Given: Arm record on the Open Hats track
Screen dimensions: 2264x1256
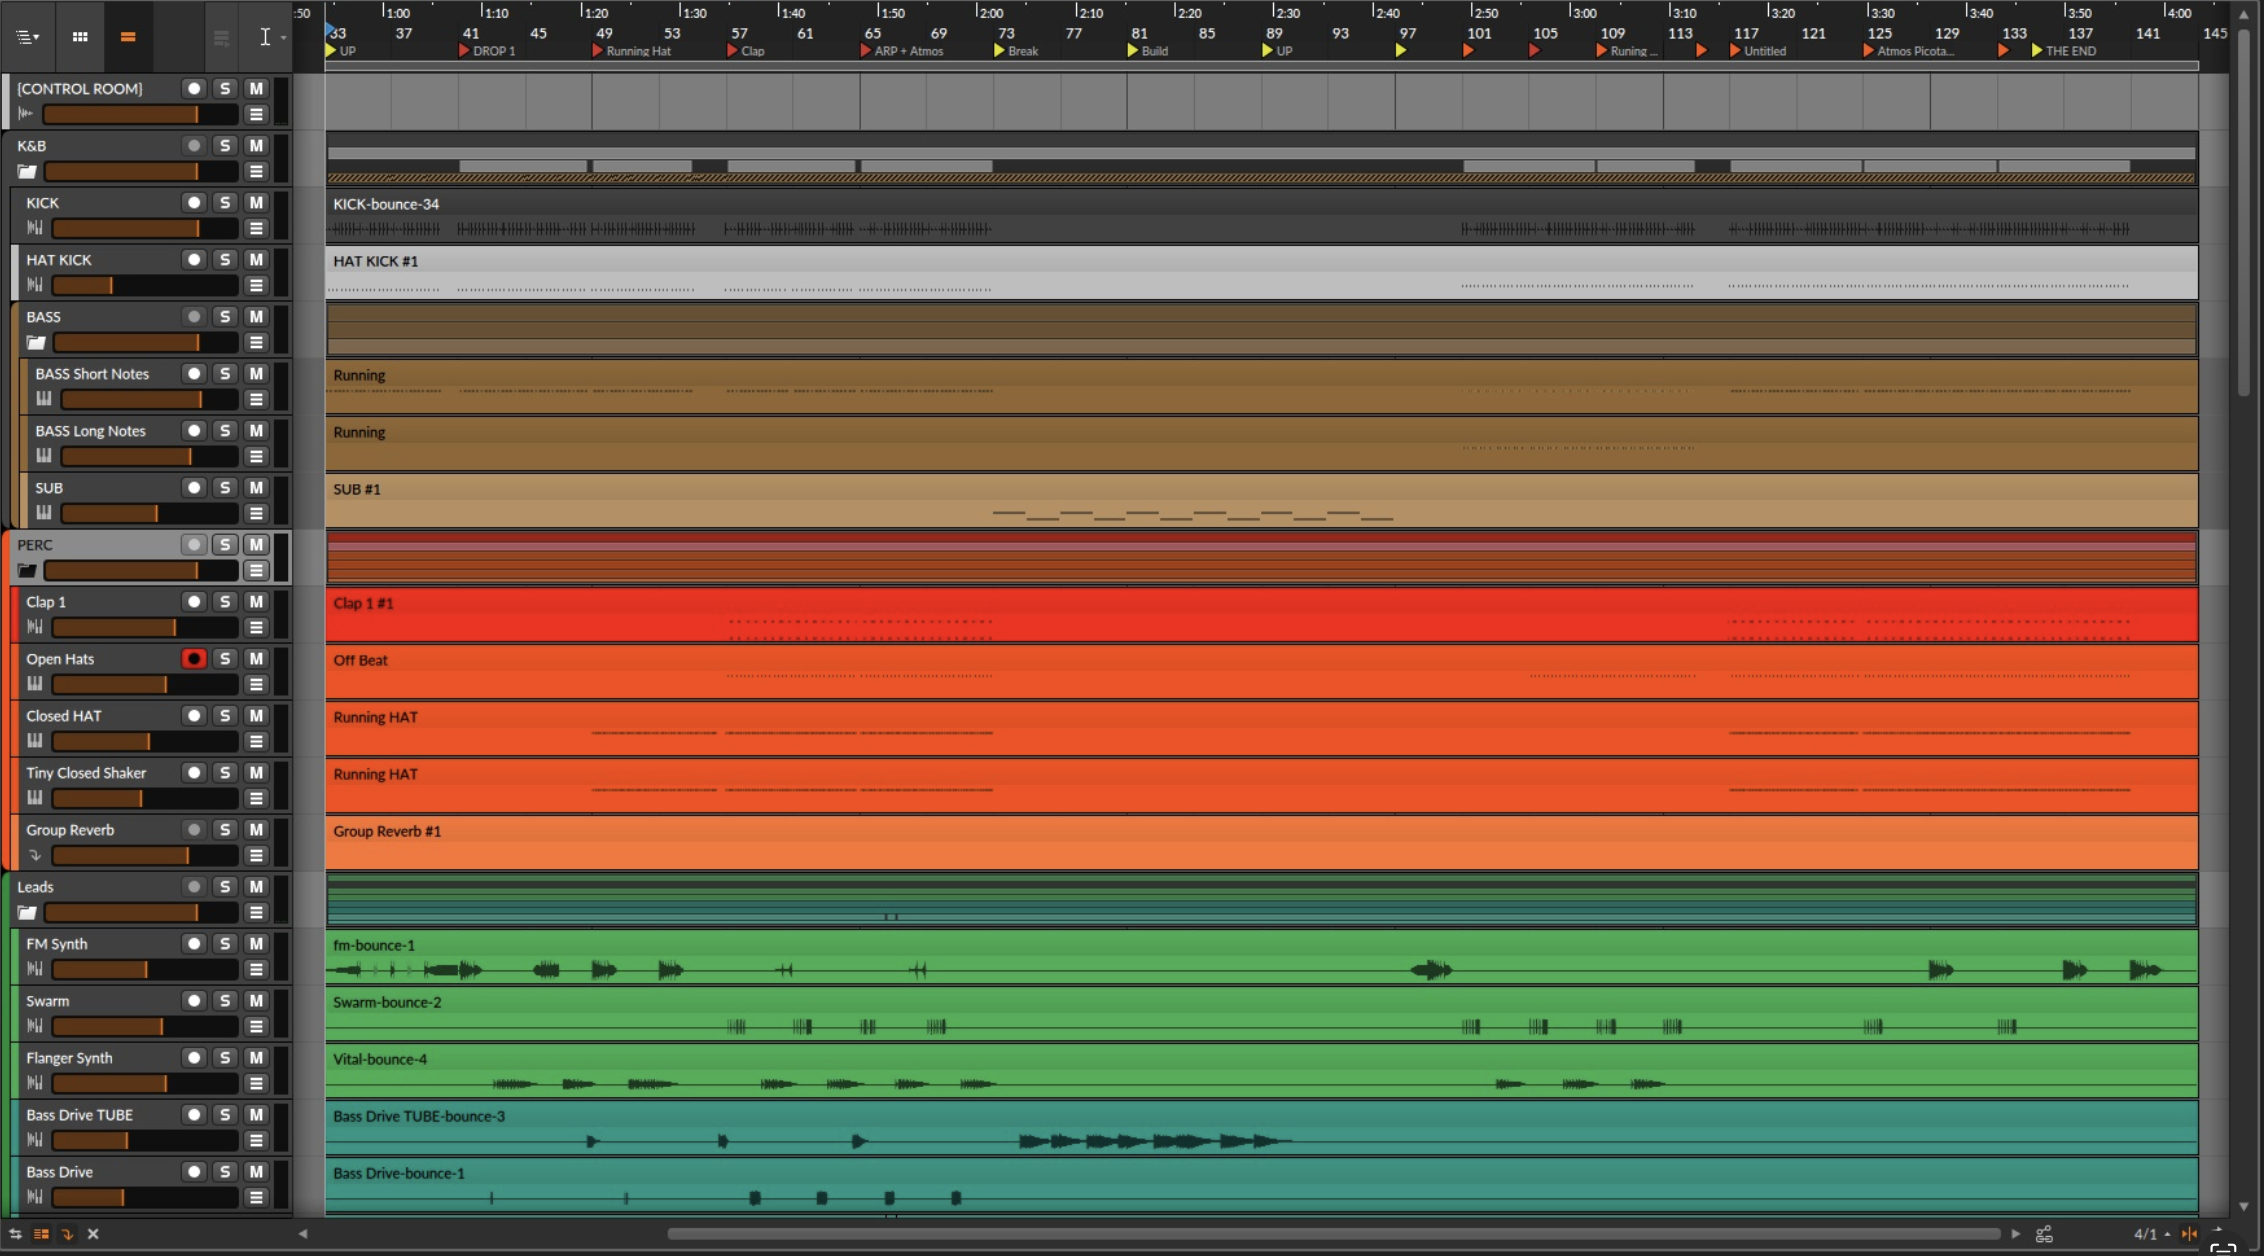Looking at the screenshot, I should [194, 659].
